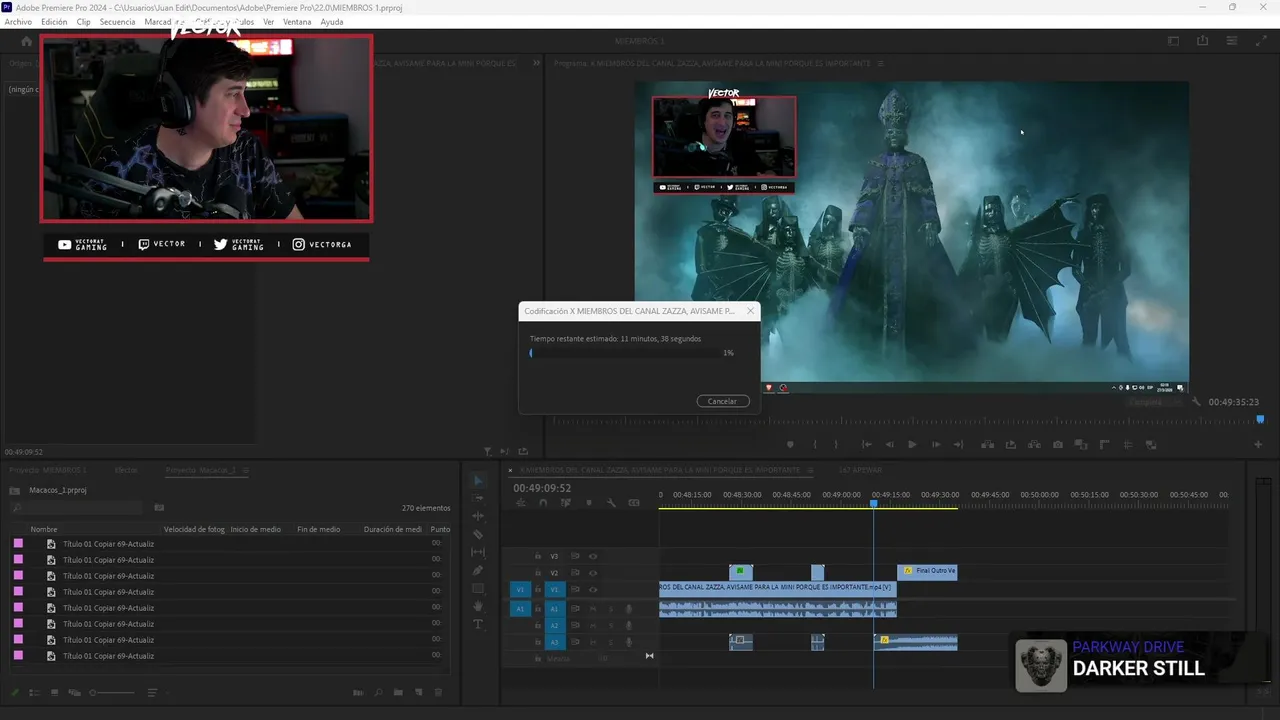The width and height of the screenshot is (1280, 720).
Task: Click the Program duration timecode 00:49:35:23
Action: pyautogui.click(x=1233, y=402)
